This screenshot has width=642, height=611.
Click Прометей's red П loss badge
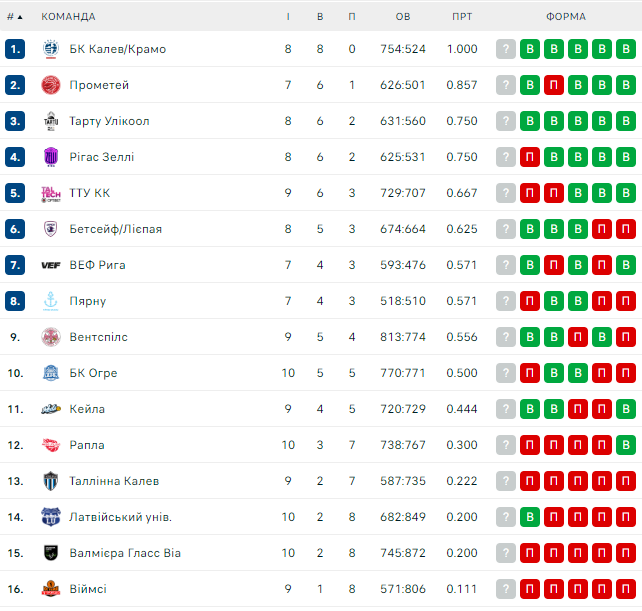point(554,85)
